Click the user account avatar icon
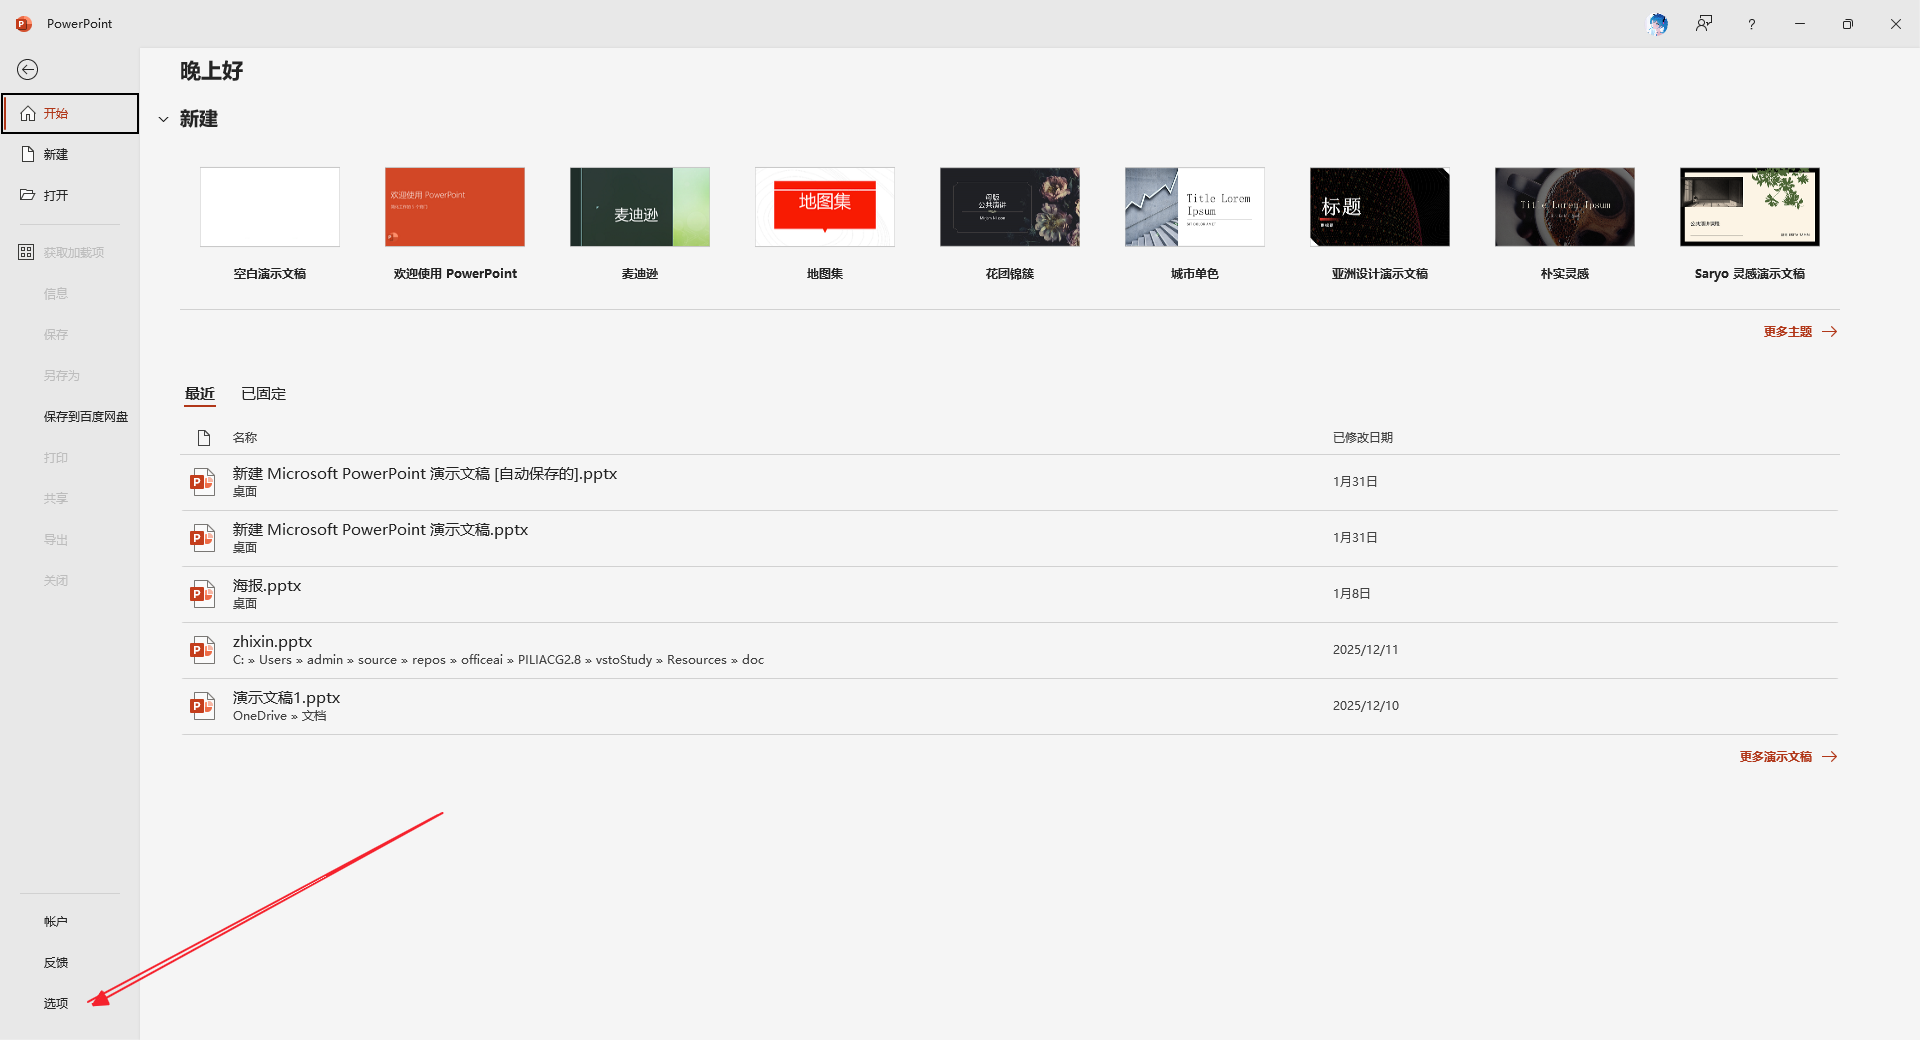The width and height of the screenshot is (1920, 1040). [x=1657, y=23]
